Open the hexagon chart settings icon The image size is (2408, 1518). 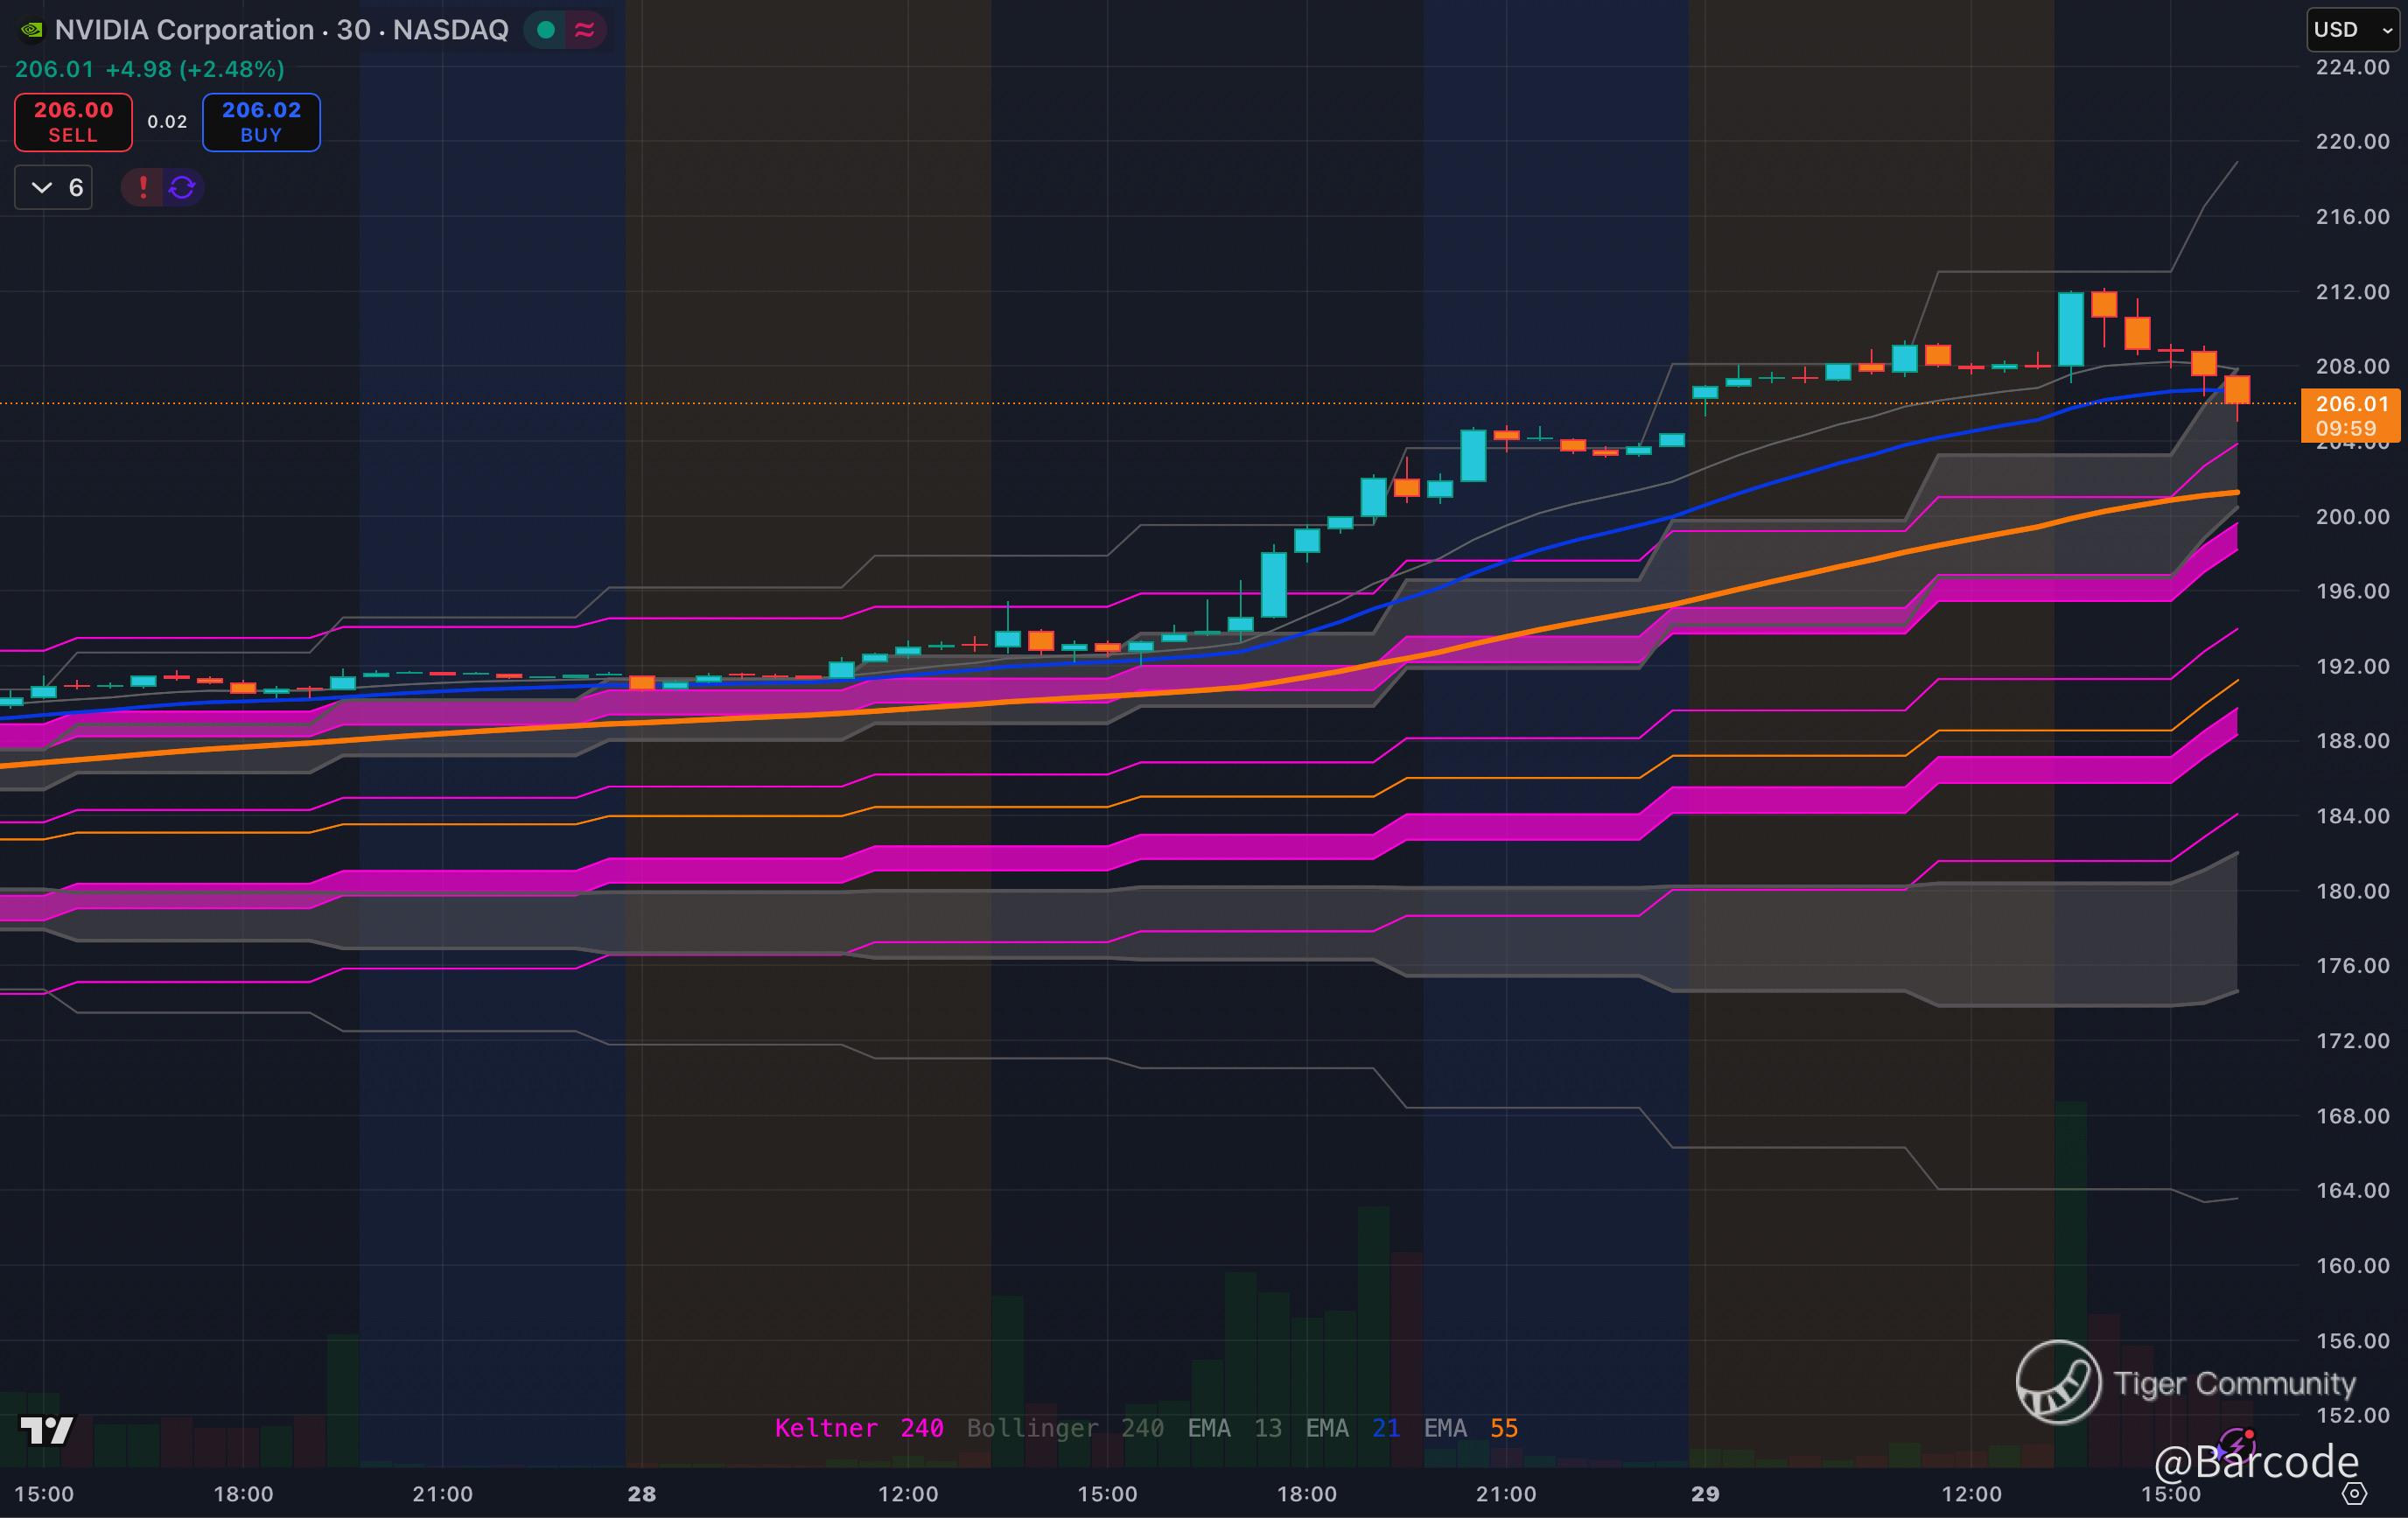[x=2355, y=1494]
